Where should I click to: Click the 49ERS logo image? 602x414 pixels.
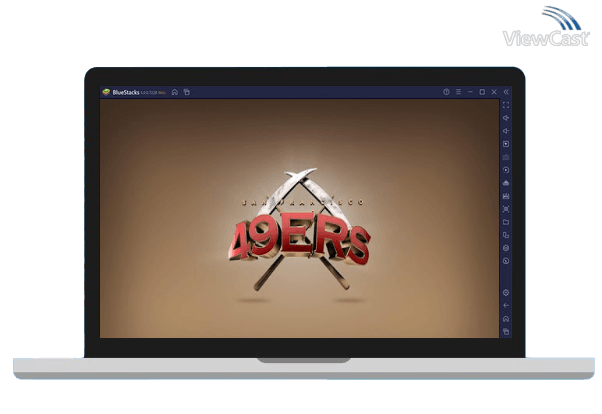[300, 230]
